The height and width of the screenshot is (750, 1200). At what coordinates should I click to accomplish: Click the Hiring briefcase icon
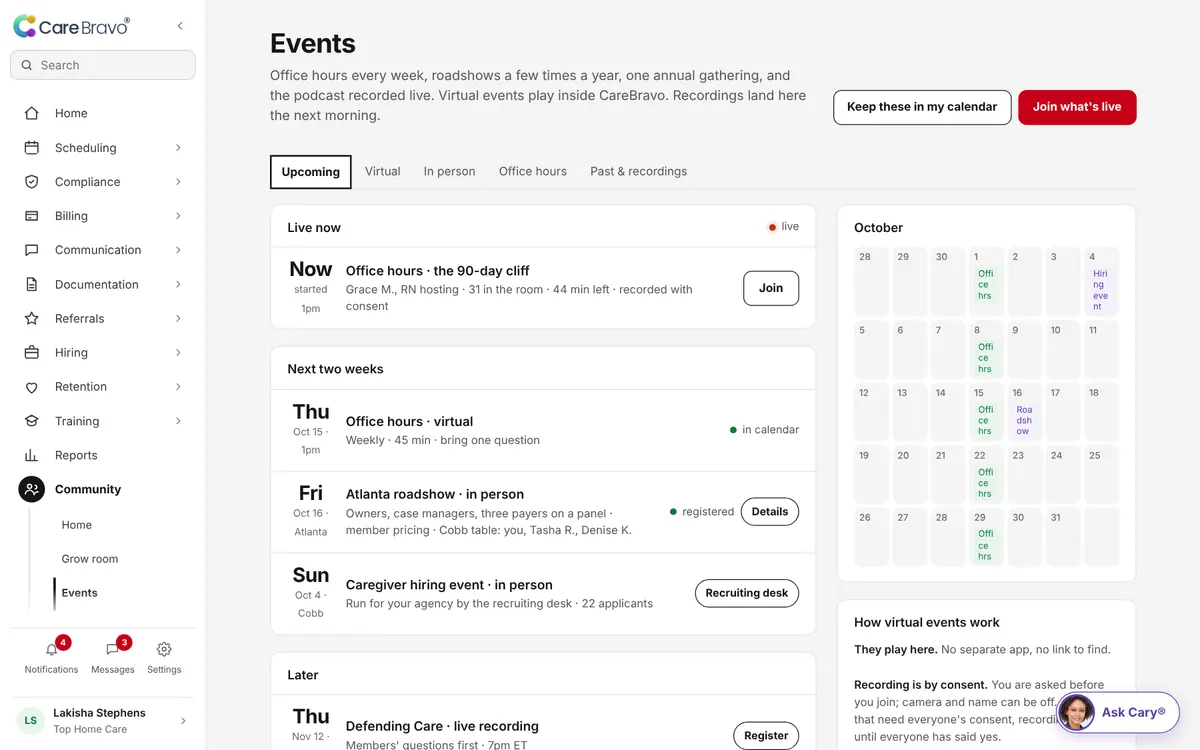(x=32, y=352)
